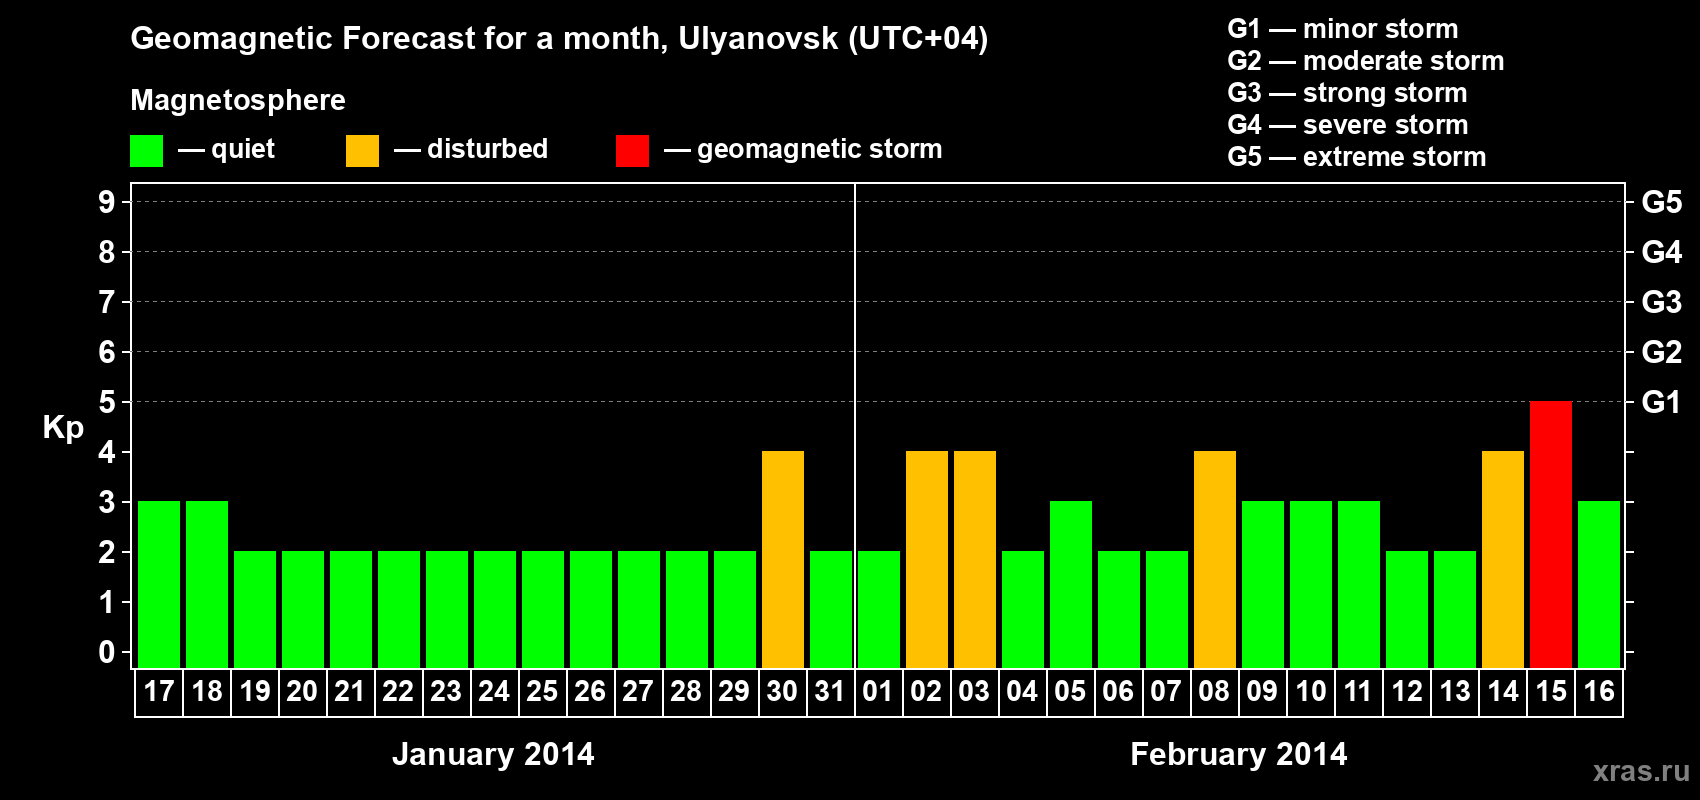This screenshot has width=1700, height=800.
Task: Click the 'G4 — severe storm' legend text
Action: (x=1348, y=125)
